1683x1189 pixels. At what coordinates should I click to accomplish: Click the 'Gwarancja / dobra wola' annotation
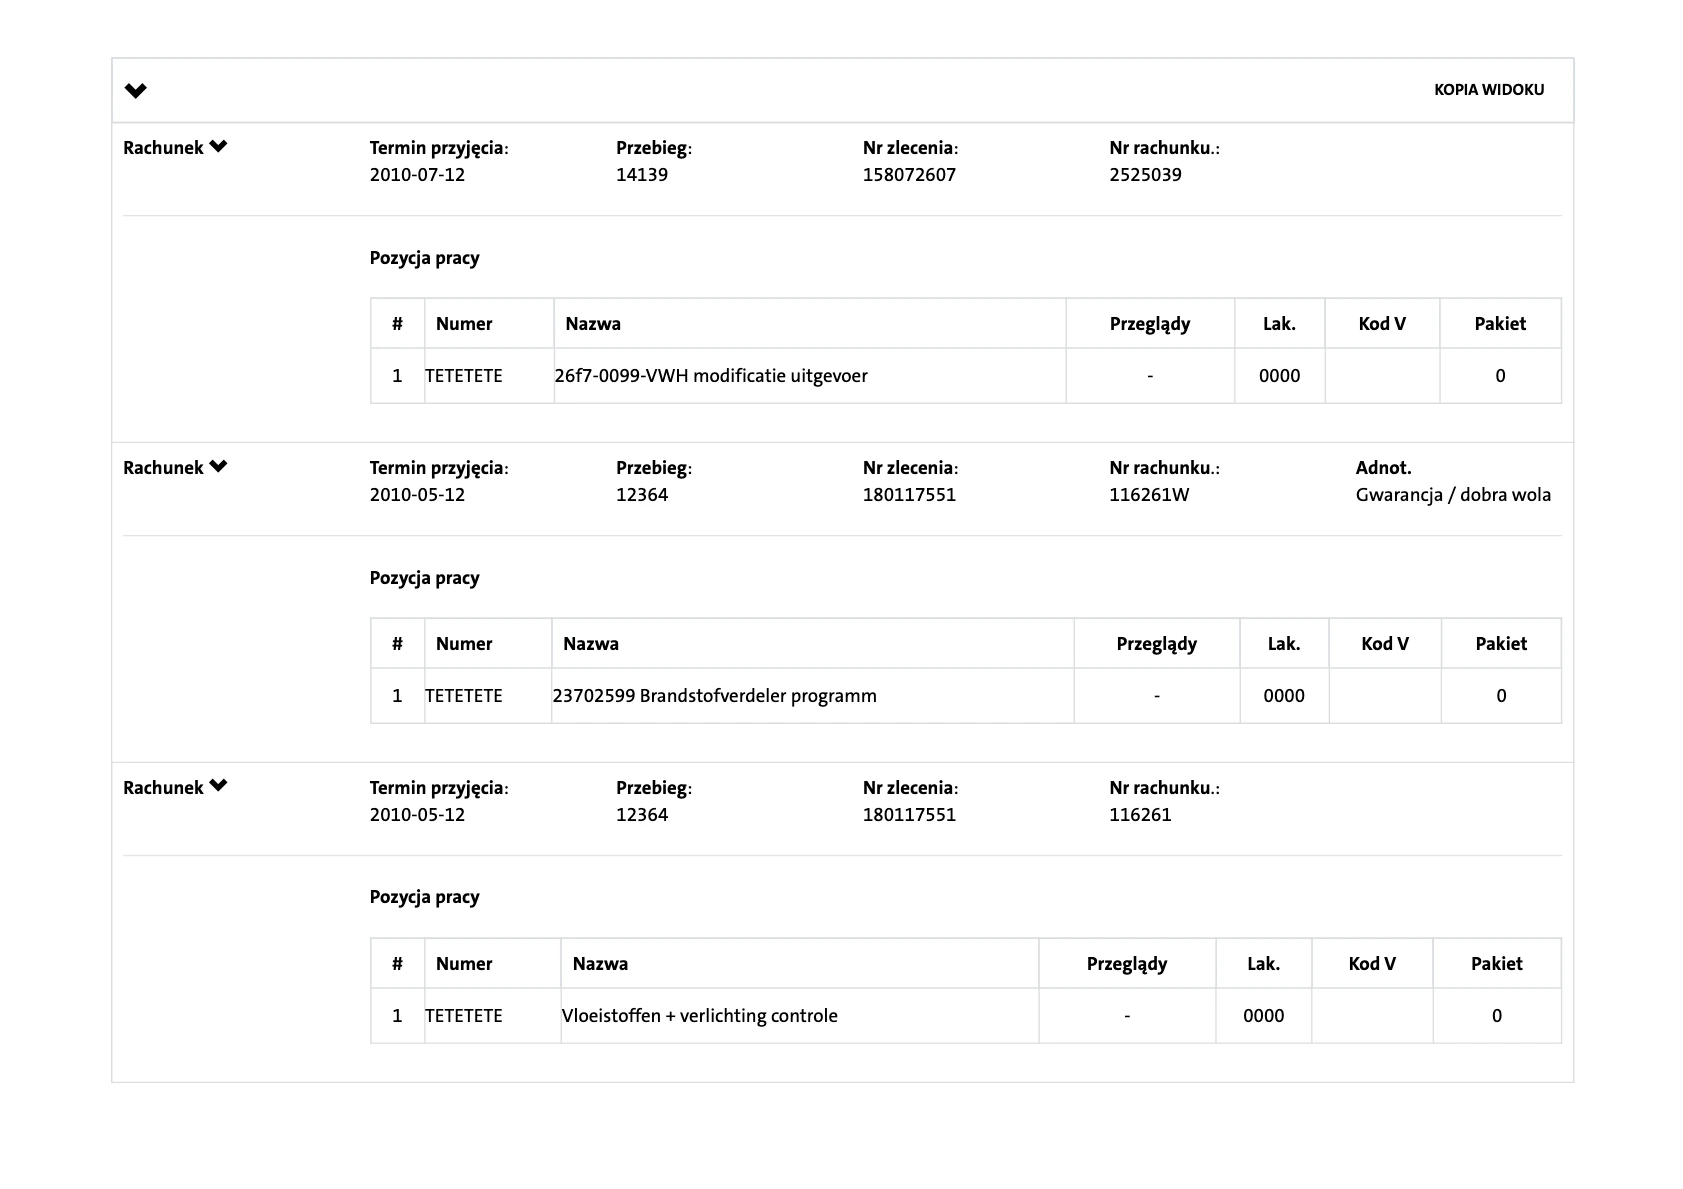coord(1453,495)
